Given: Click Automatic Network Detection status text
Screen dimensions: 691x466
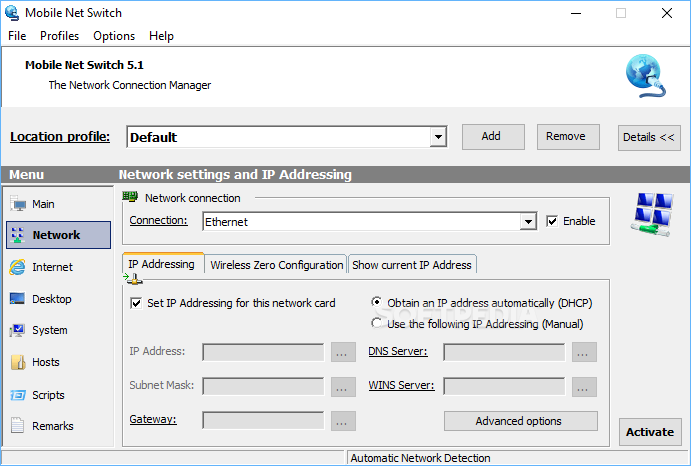Looking at the screenshot, I should [420, 458].
